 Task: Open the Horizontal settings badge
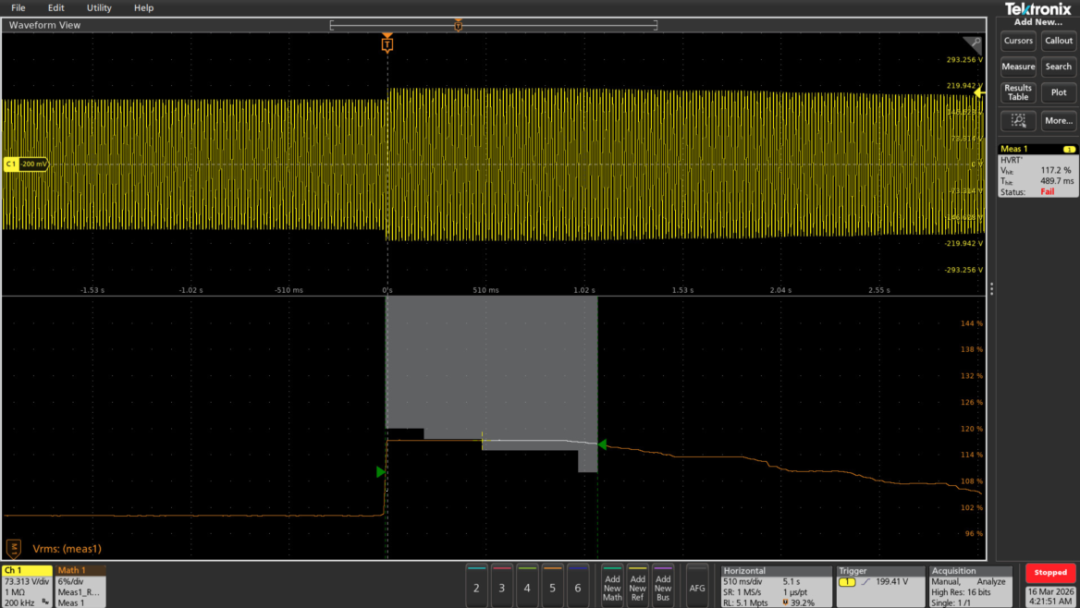[776, 586]
